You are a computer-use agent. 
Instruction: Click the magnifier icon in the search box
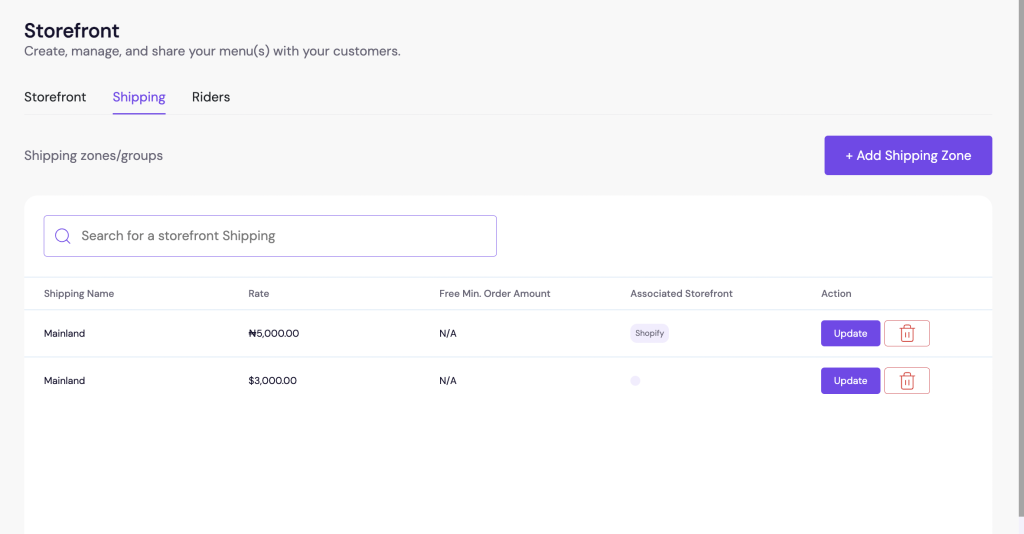[x=63, y=236]
